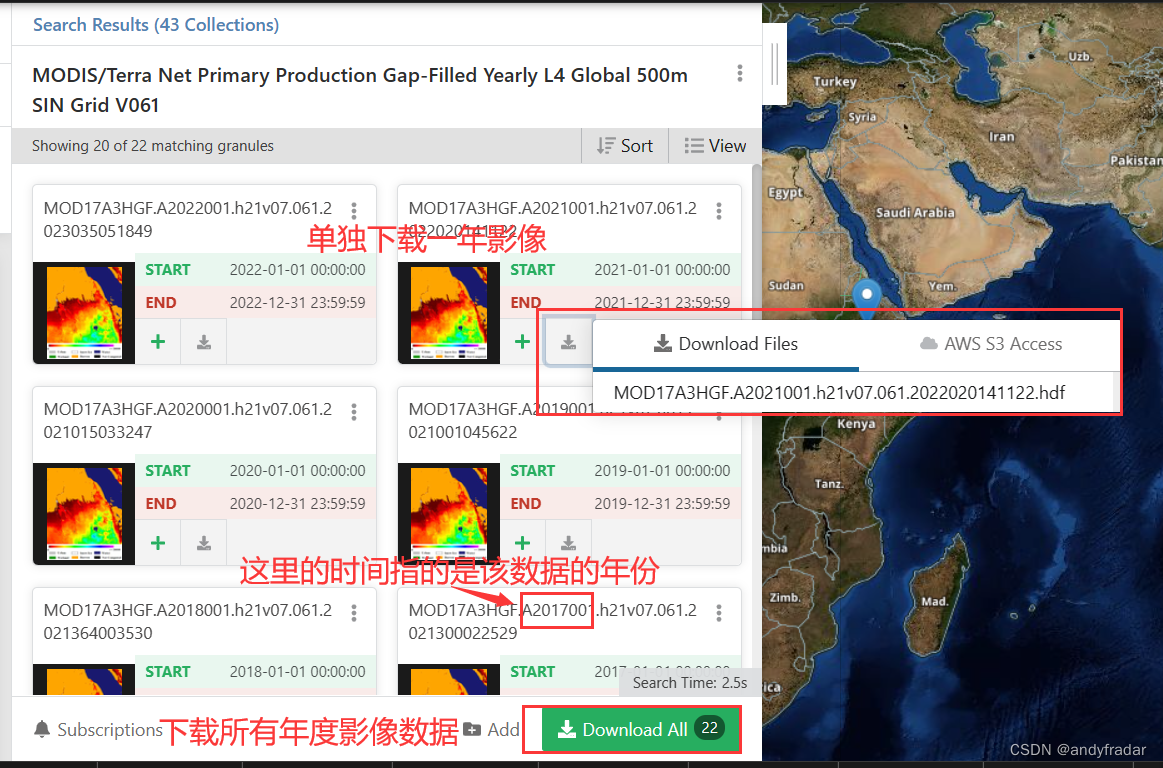Click the plus icon on the 2020 granule
Image resolution: width=1163 pixels, height=768 pixels.
[x=158, y=542]
